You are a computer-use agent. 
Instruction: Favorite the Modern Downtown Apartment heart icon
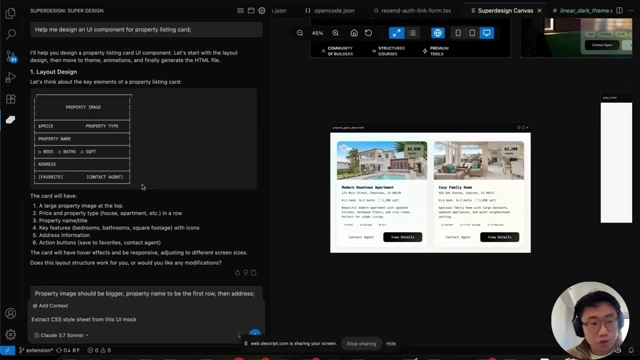344,148
